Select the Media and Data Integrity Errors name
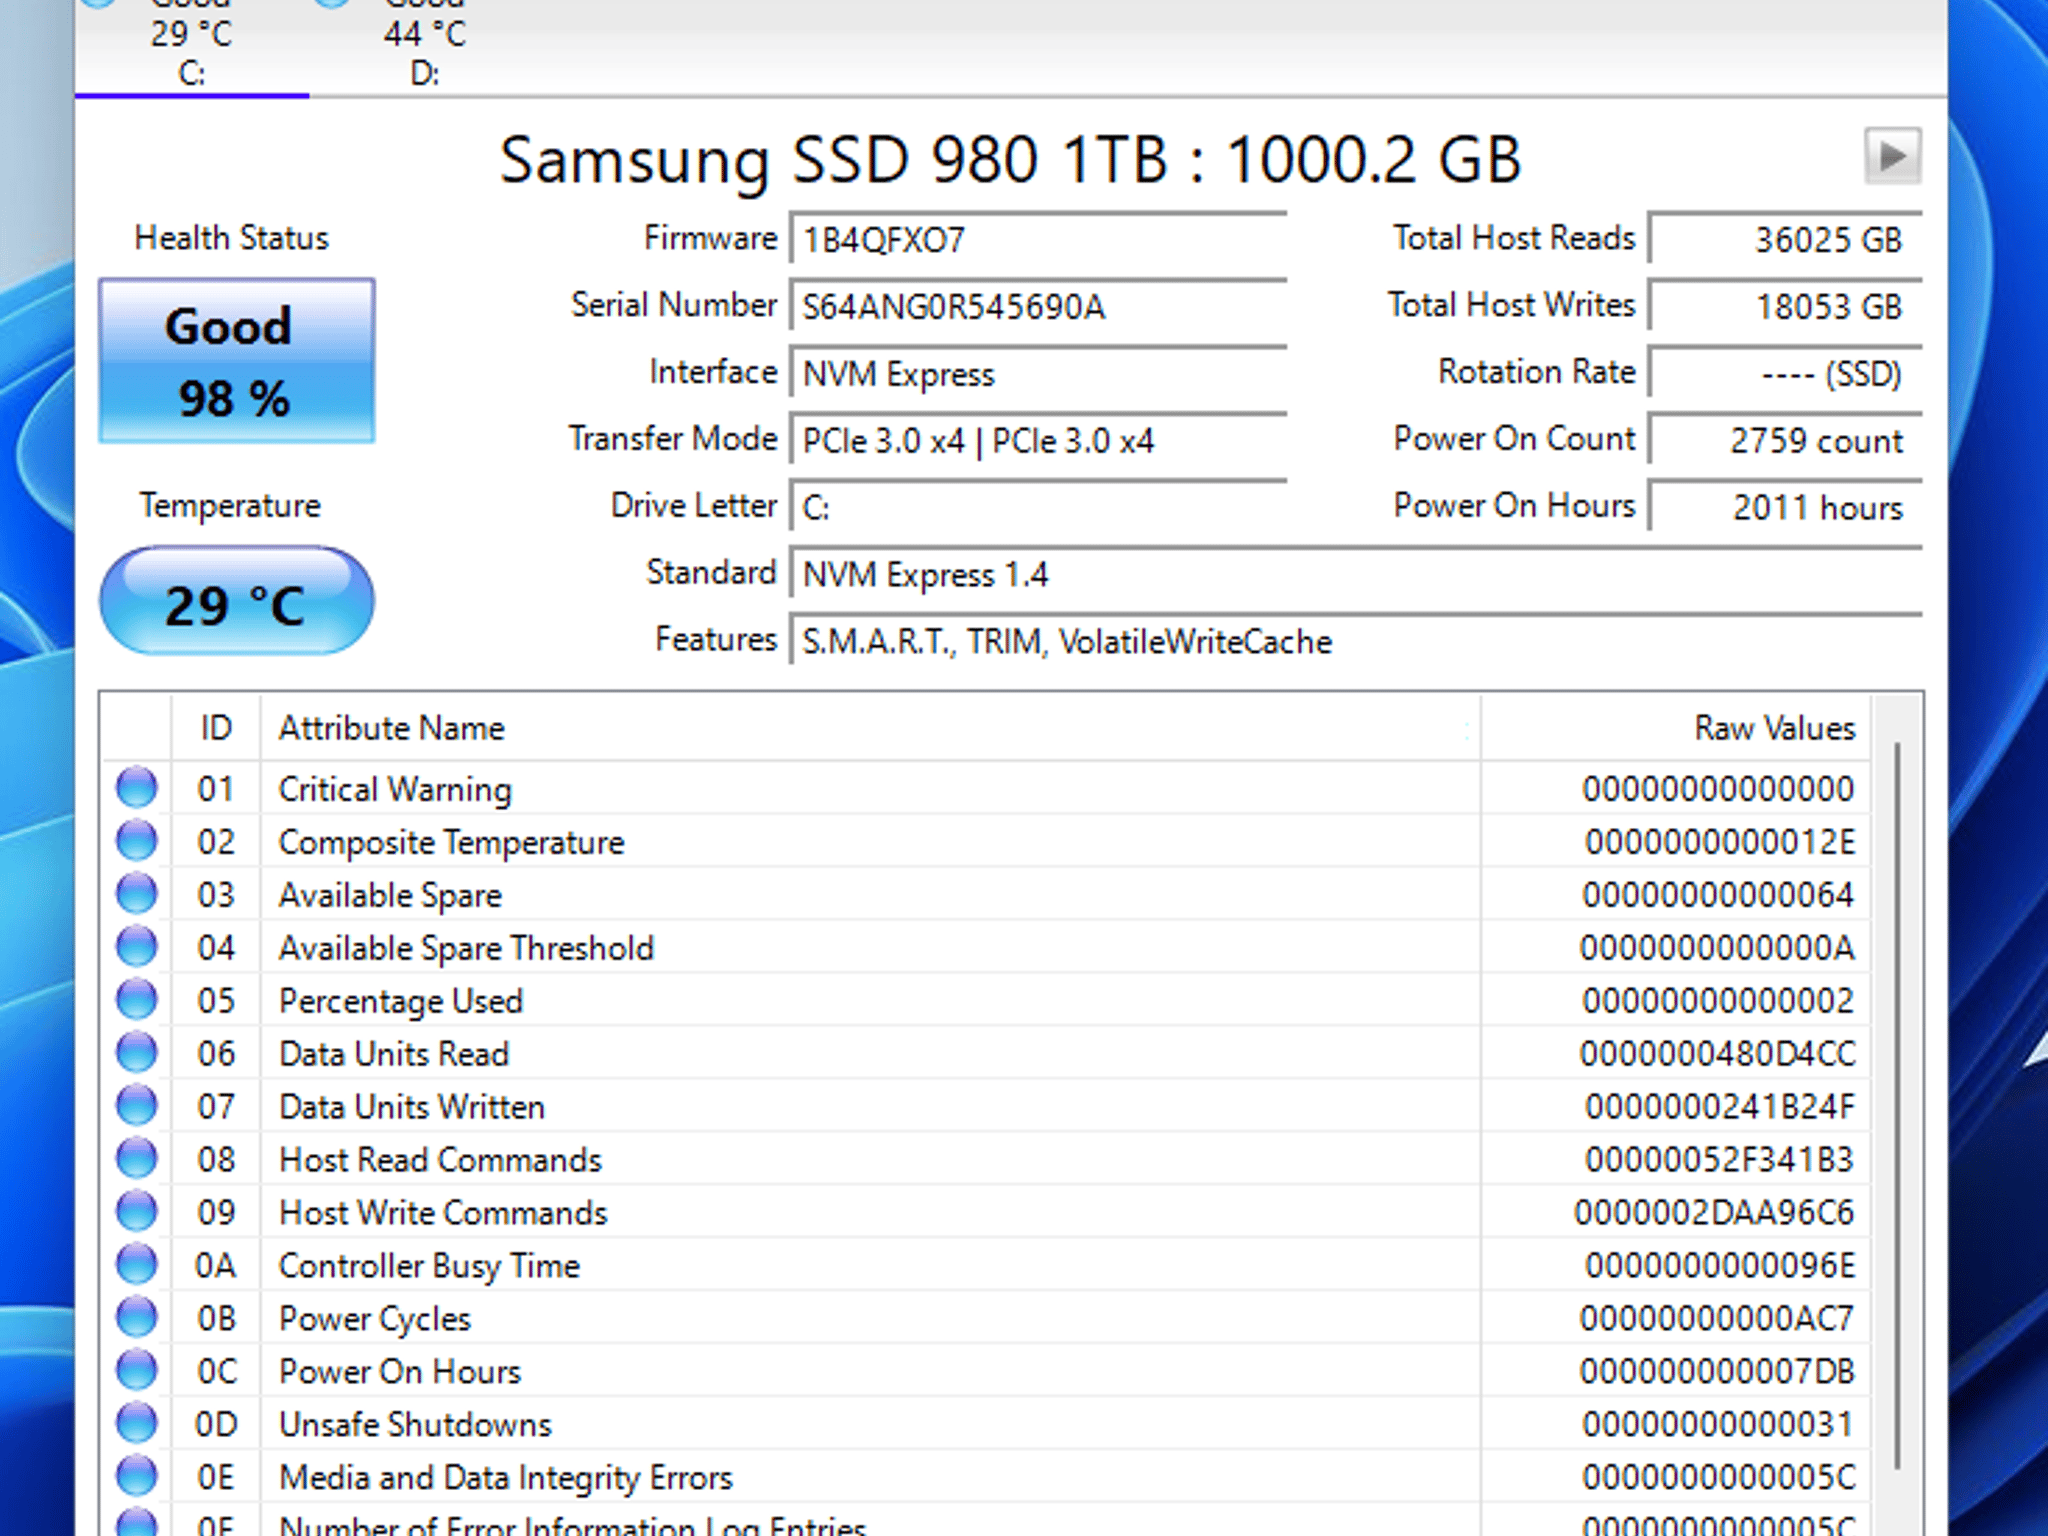The height and width of the screenshot is (1536, 2048). pos(506,1477)
